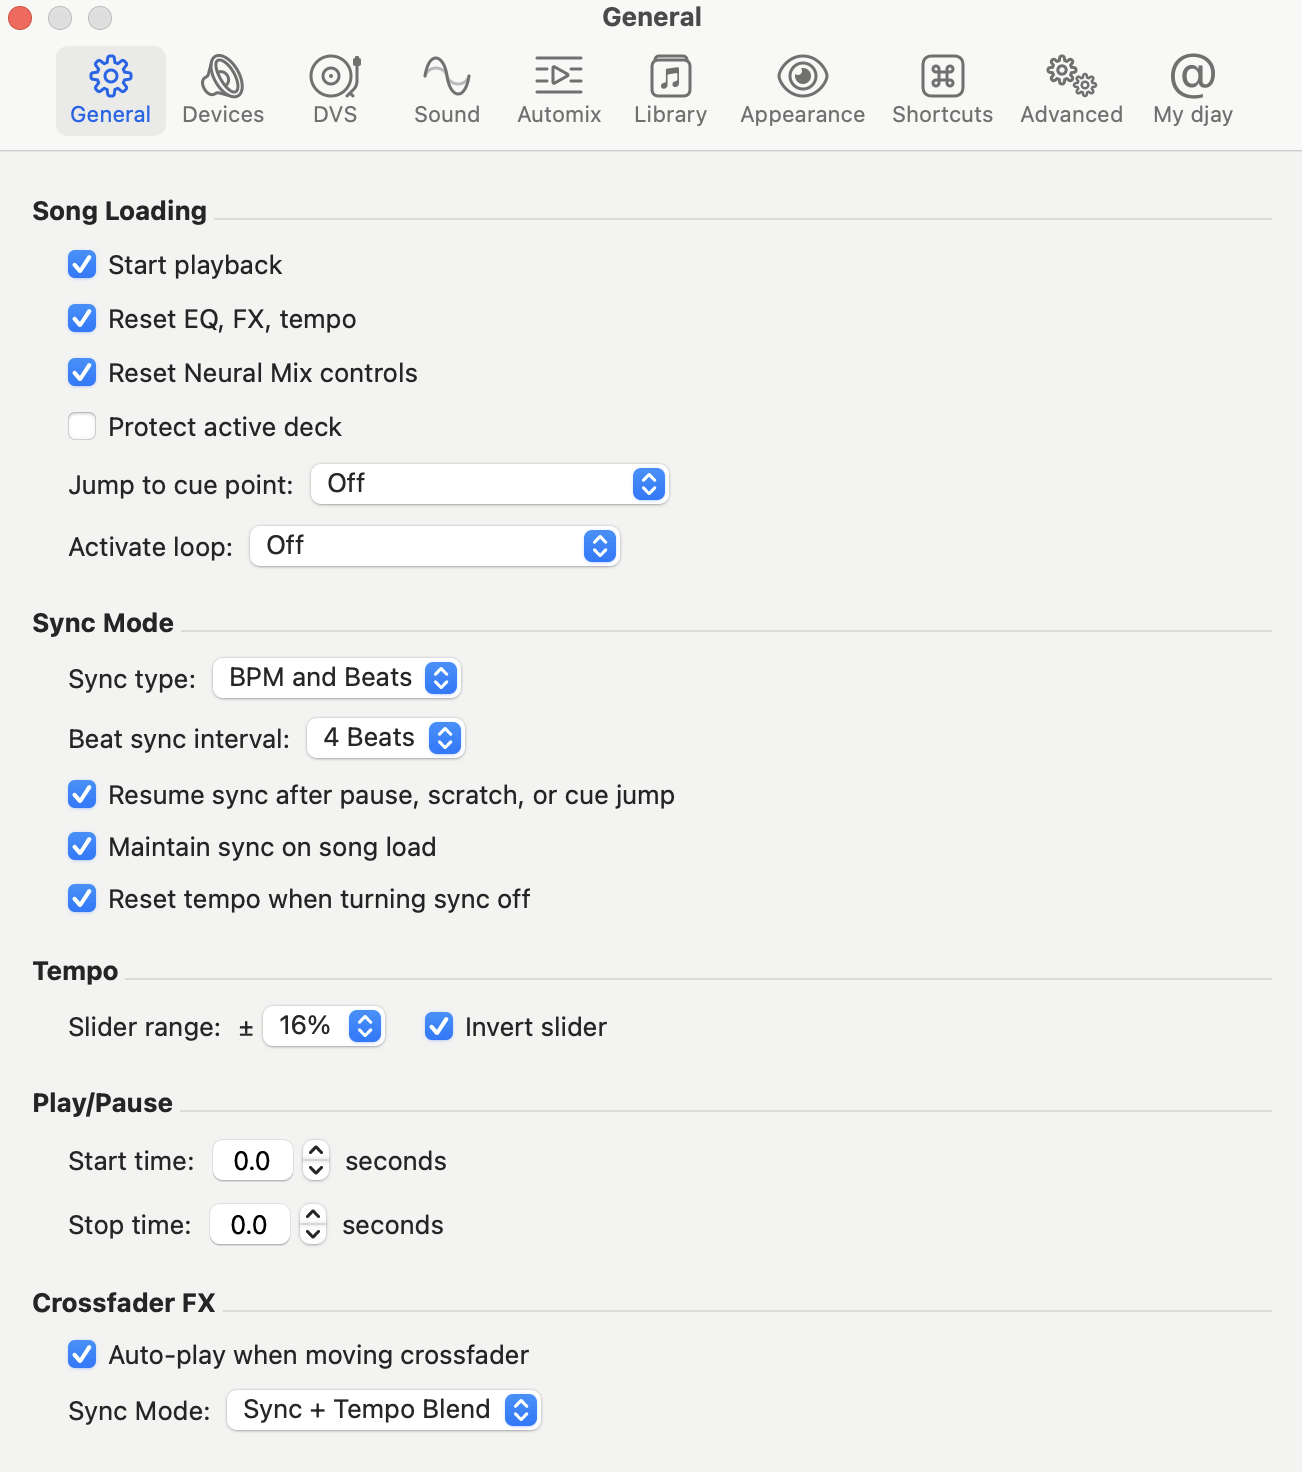
Task: Toggle Invert slider for tempo
Action: coord(438,1026)
